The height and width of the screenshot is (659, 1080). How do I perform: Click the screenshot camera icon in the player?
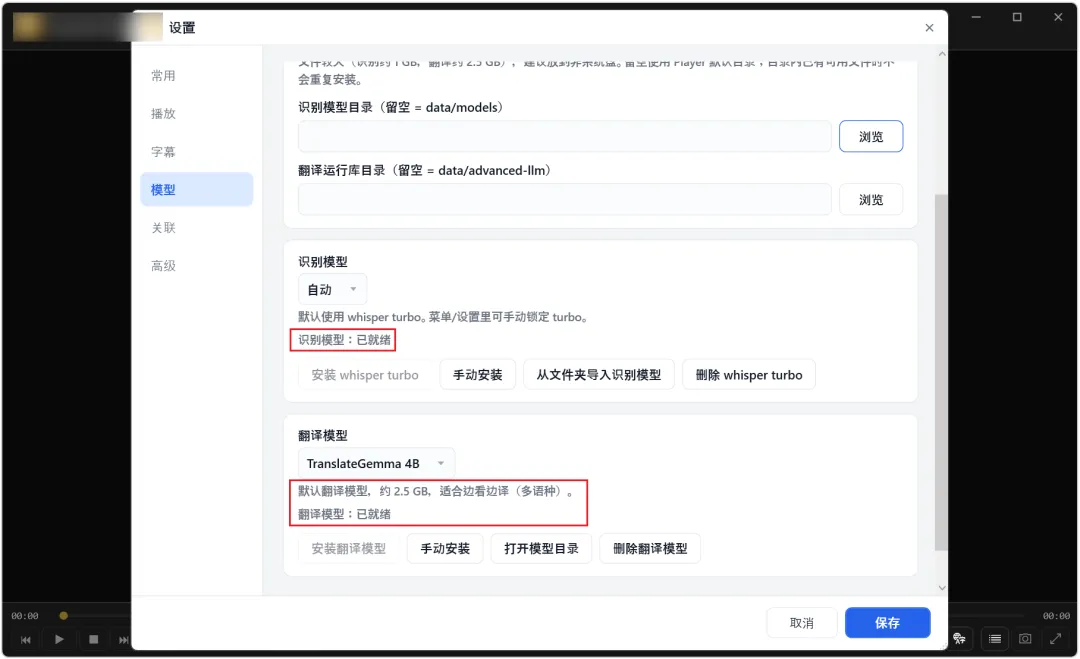tap(1025, 638)
